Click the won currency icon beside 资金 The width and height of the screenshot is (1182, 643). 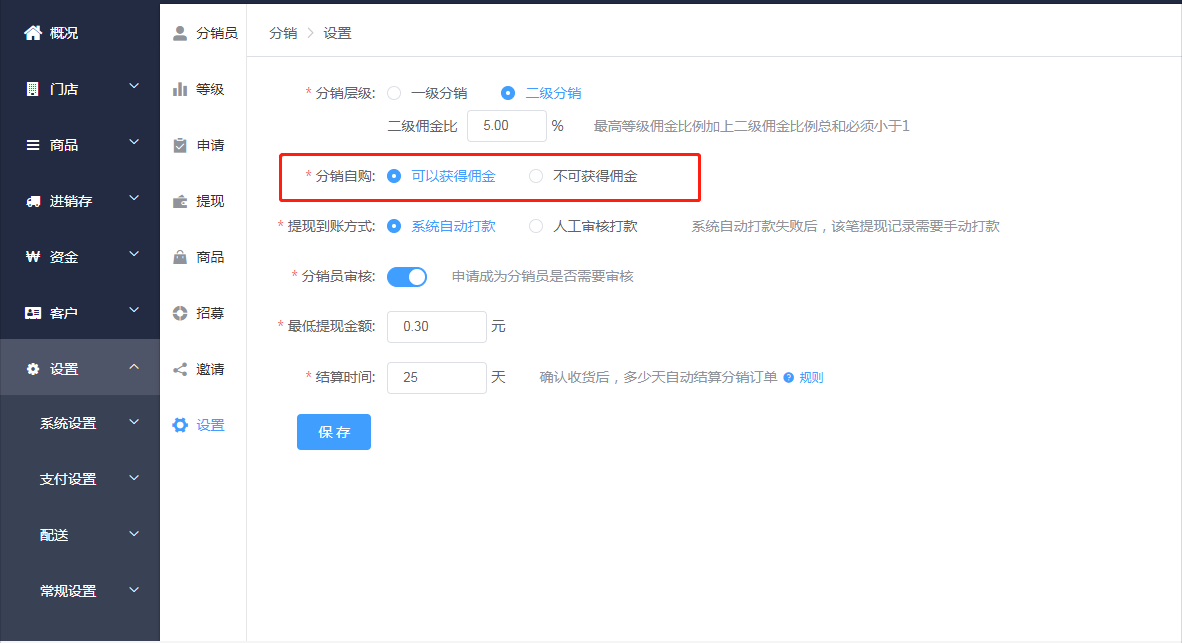(x=32, y=257)
